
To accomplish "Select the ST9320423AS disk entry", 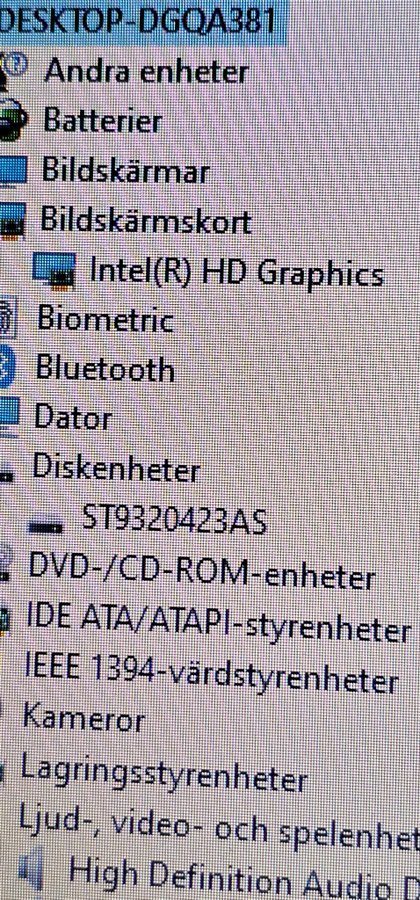I will coord(175,519).
